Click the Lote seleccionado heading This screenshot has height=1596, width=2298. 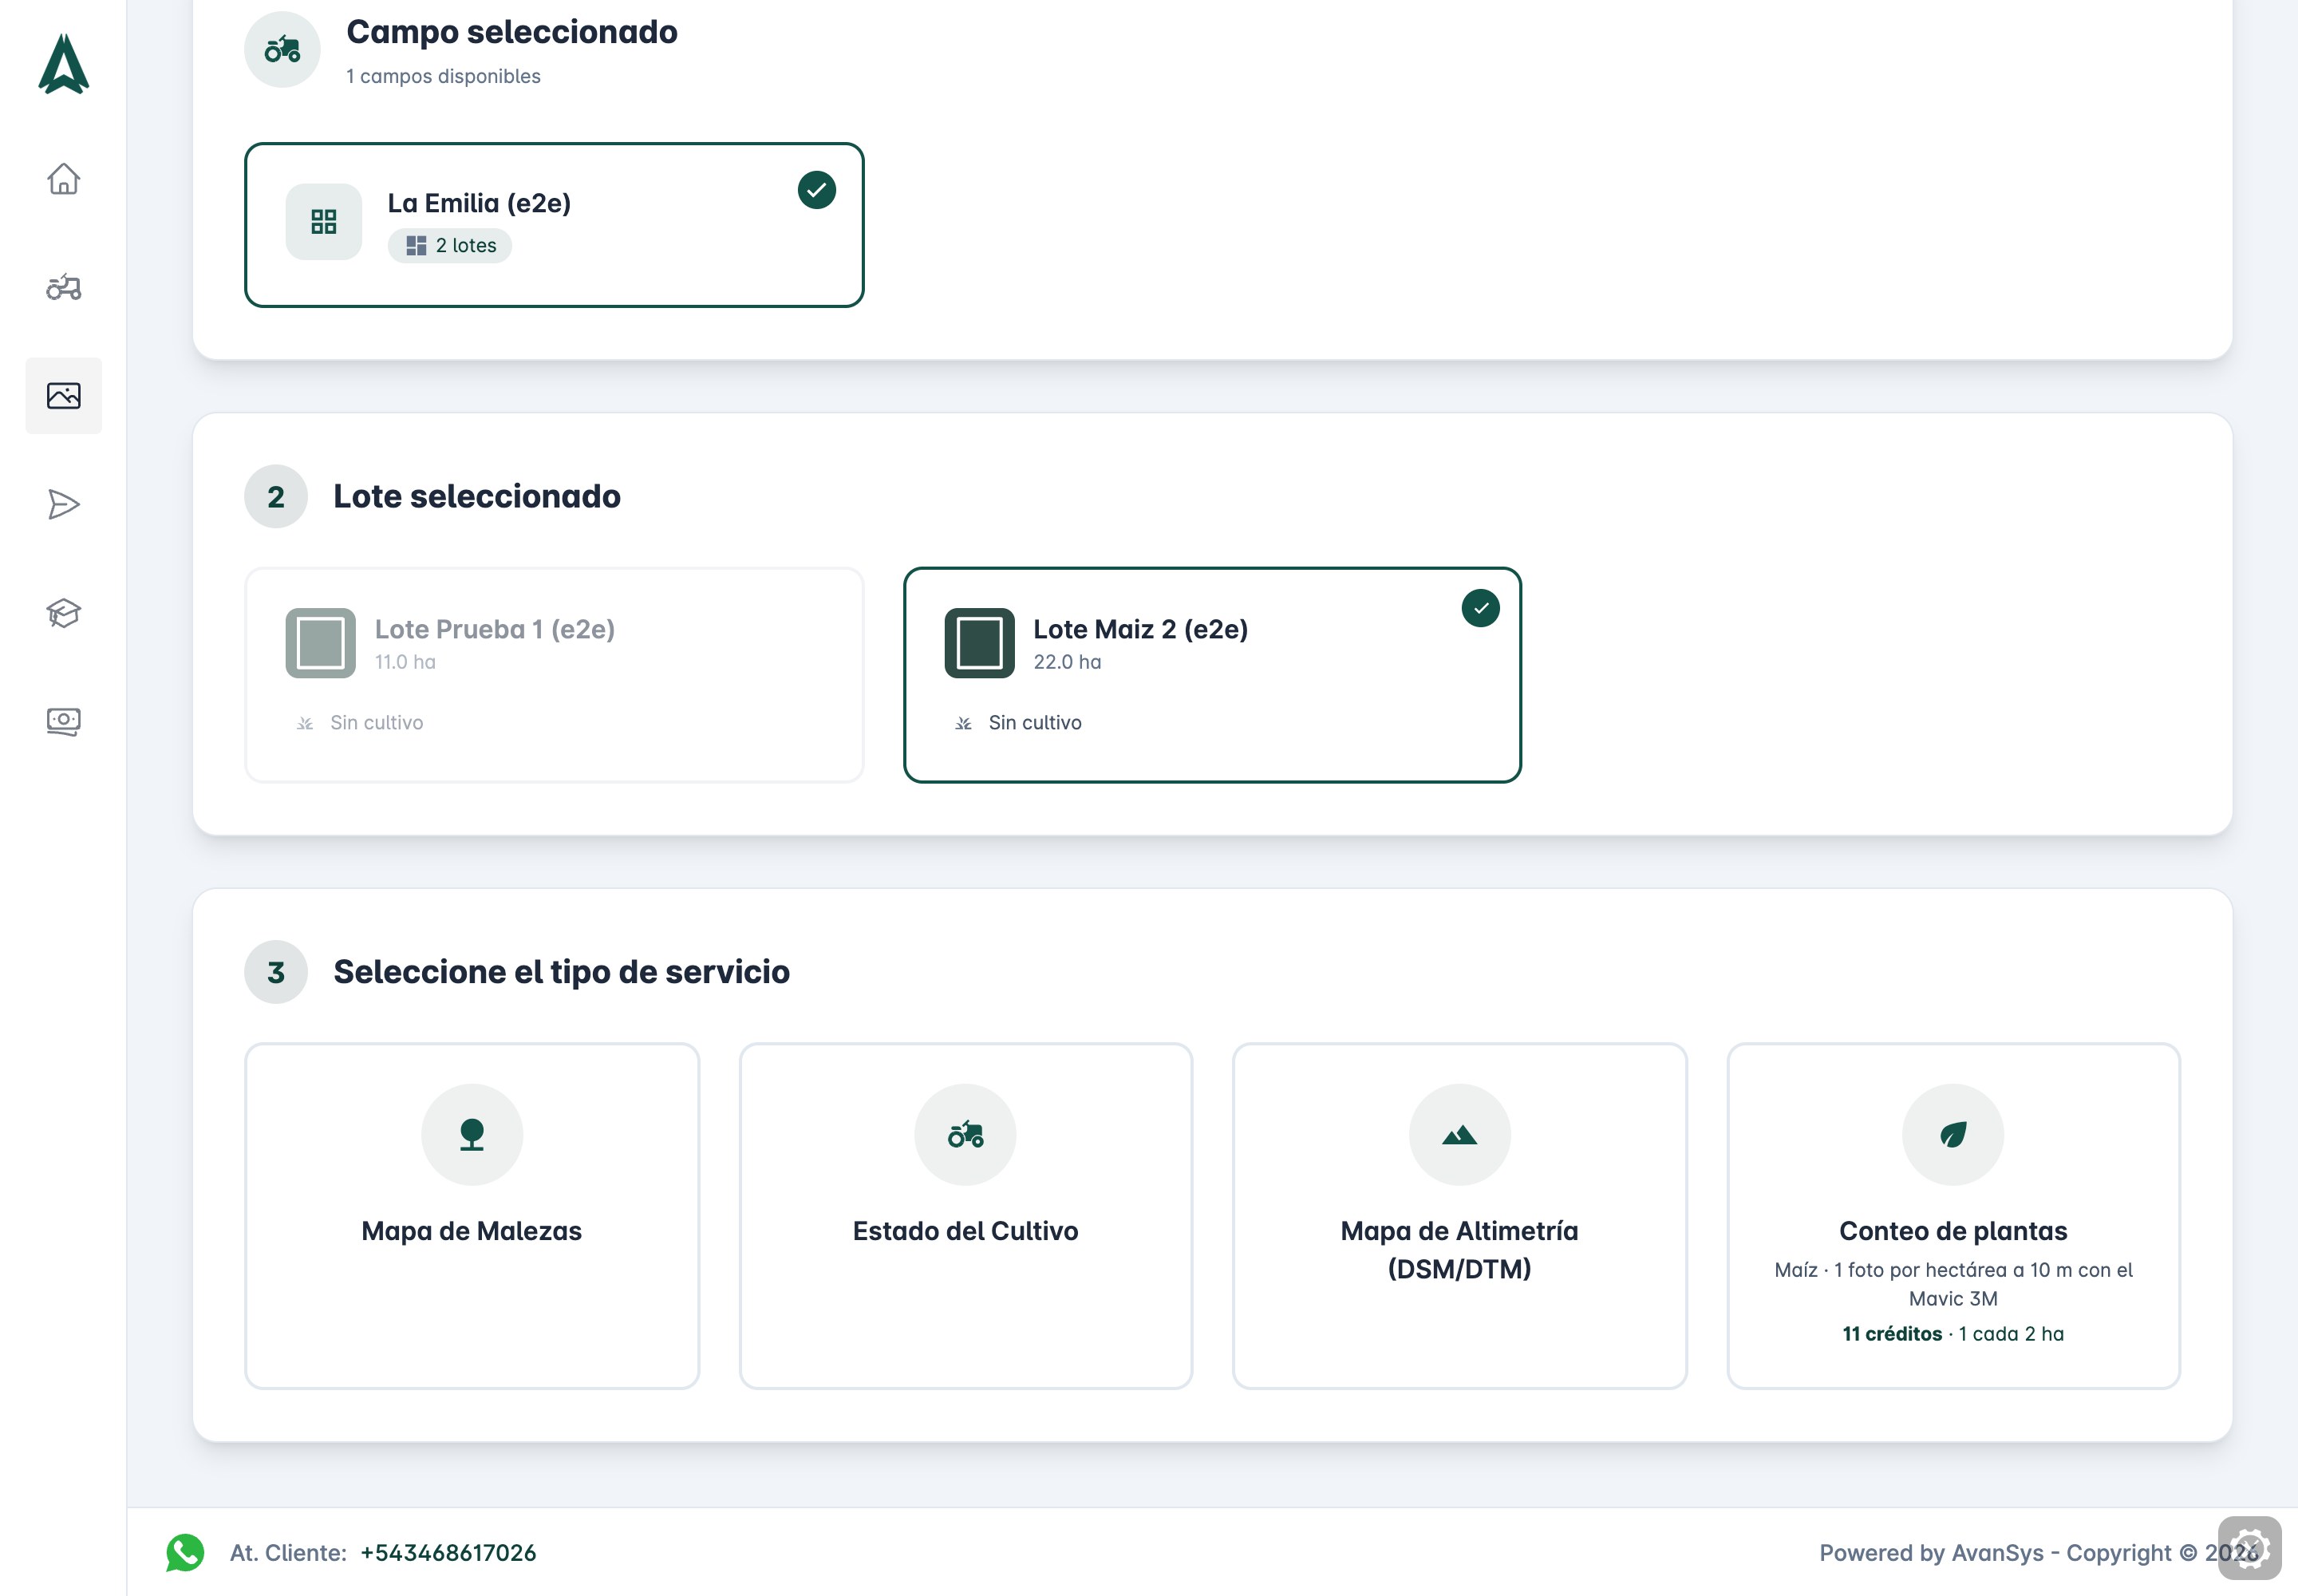pos(477,497)
